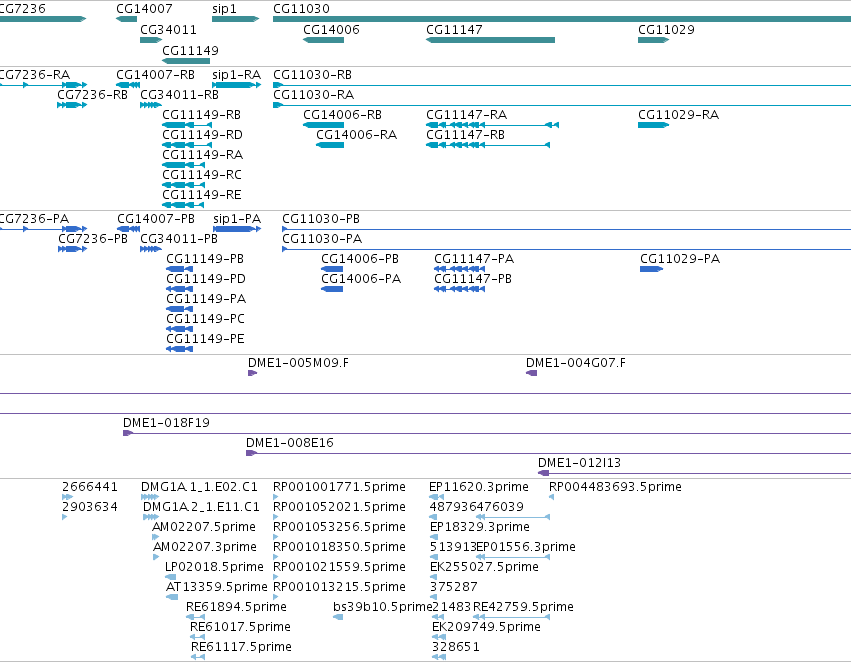Click the CG11029 gene label
851x662 pixels.
point(666,30)
